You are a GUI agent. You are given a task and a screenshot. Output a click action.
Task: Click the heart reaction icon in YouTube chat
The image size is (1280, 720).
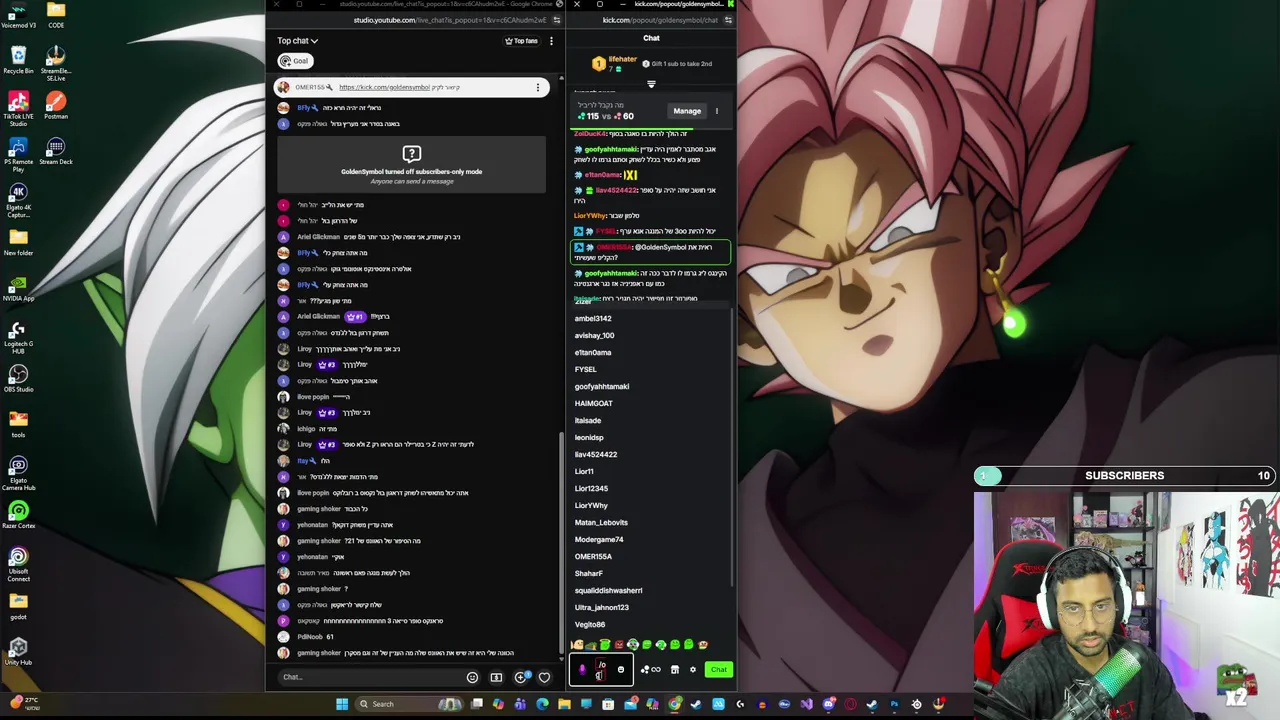(544, 677)
